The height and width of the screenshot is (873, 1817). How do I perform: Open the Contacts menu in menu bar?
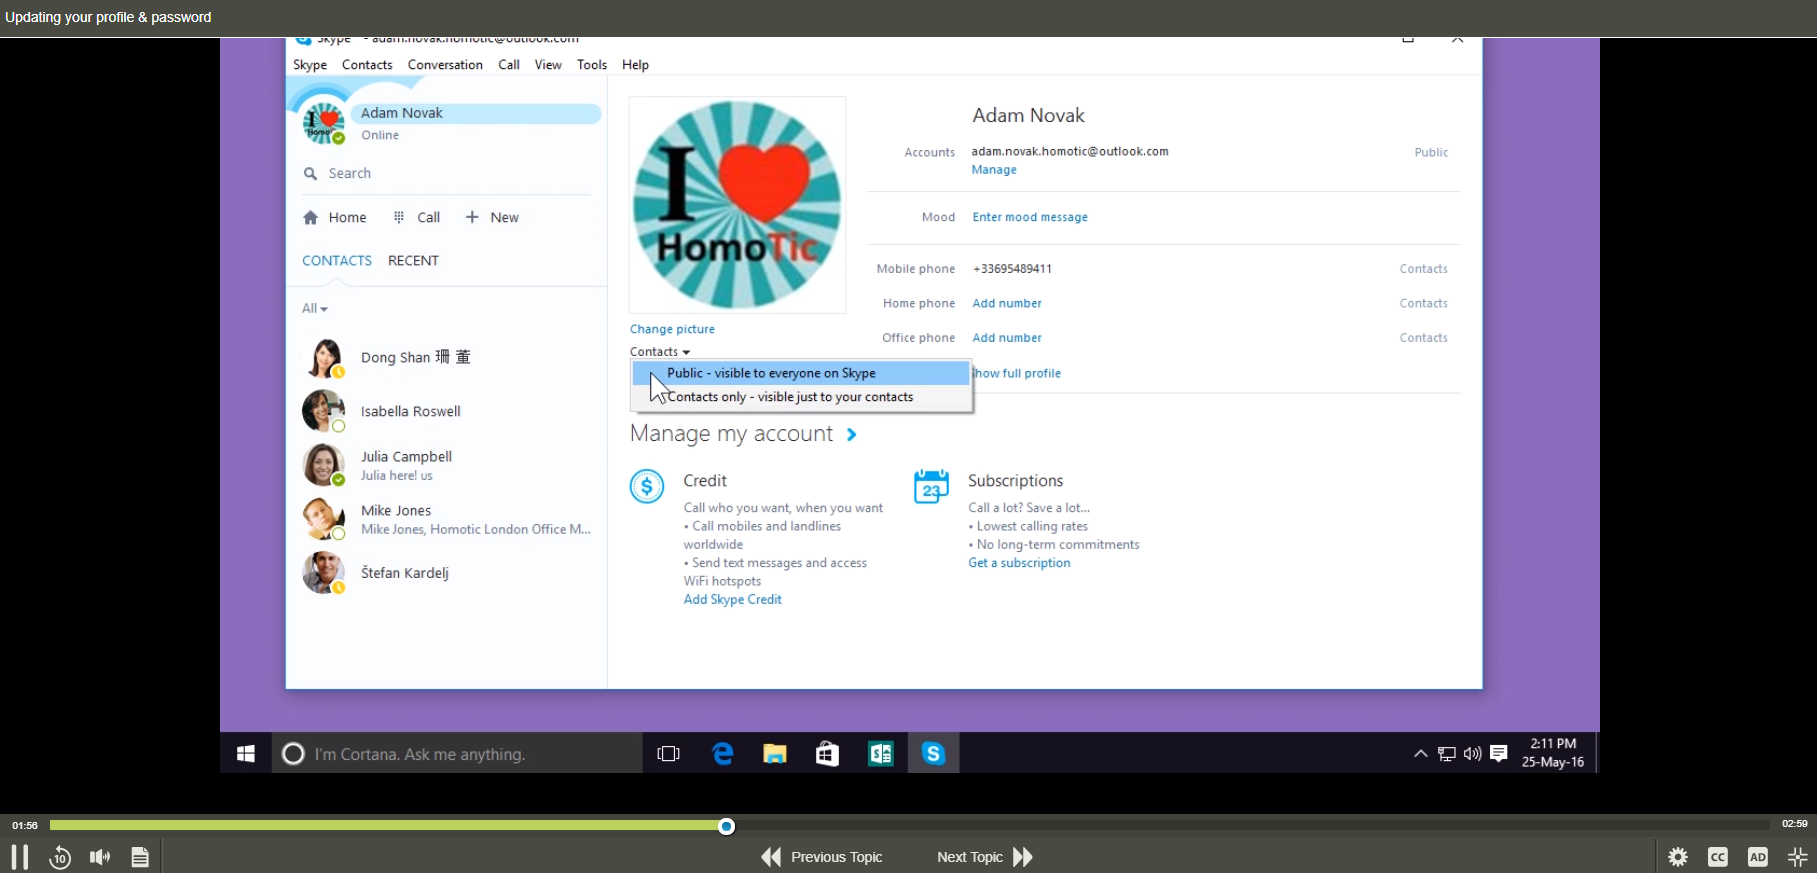[367, 65]
